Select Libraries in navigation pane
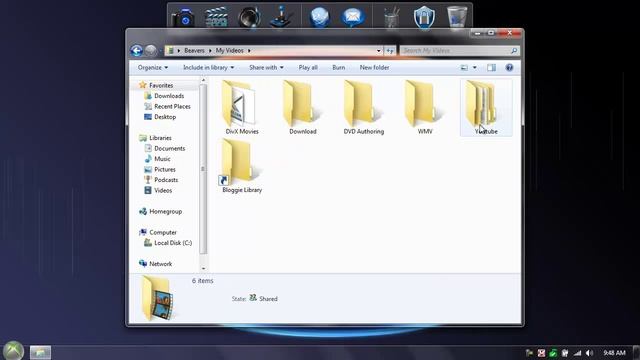 pos(160,138)
